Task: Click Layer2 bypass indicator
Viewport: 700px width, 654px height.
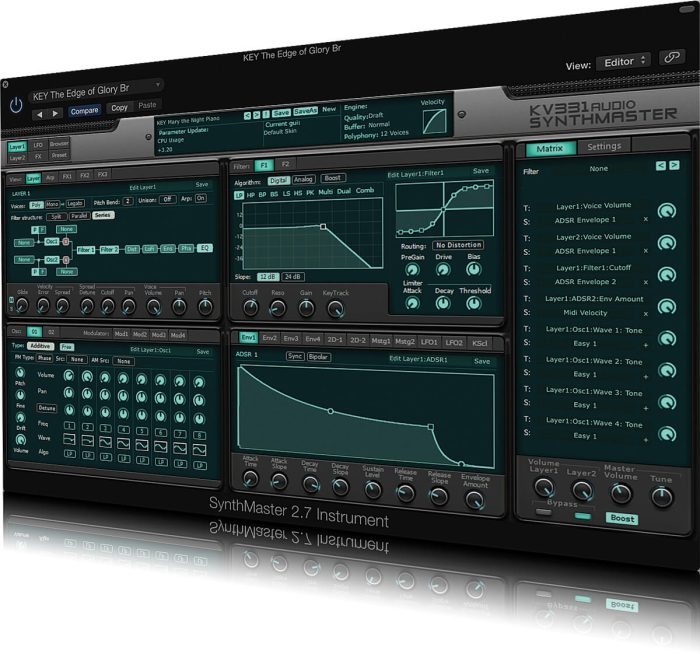Action: click(583, 516)
